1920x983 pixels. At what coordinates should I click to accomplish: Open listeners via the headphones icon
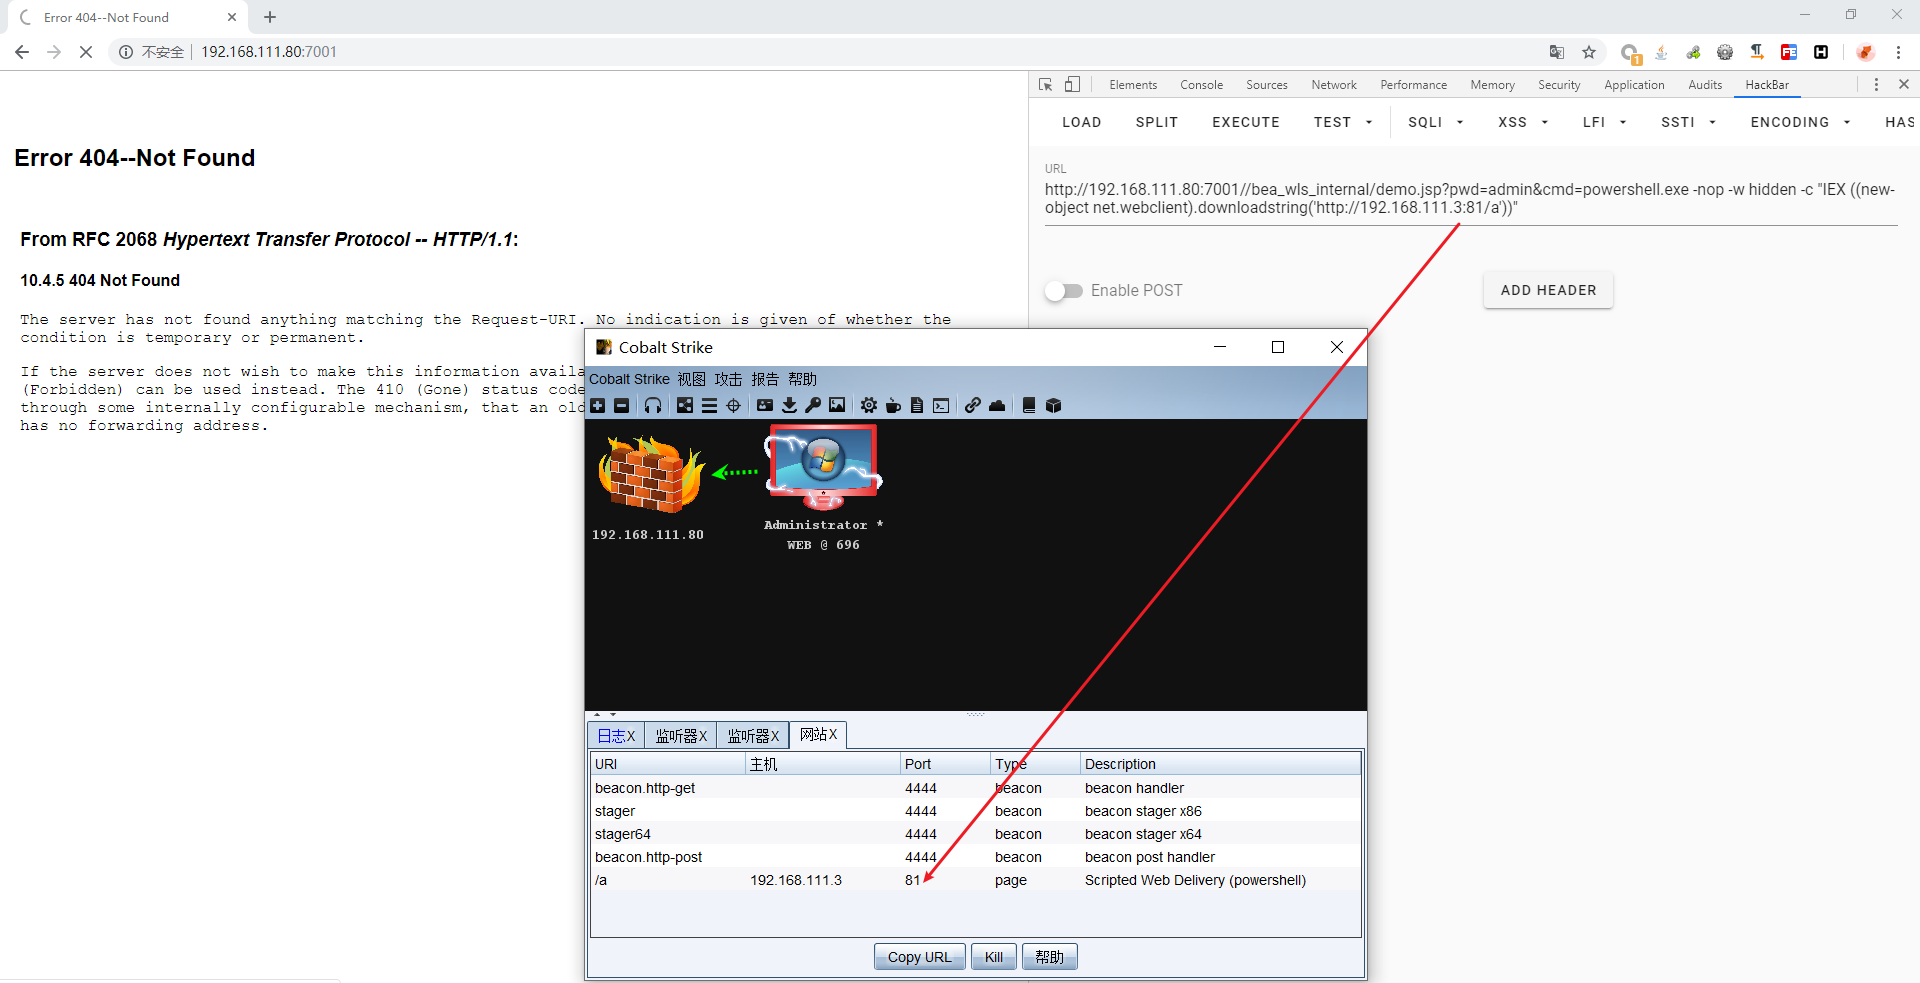click(653, 405)
